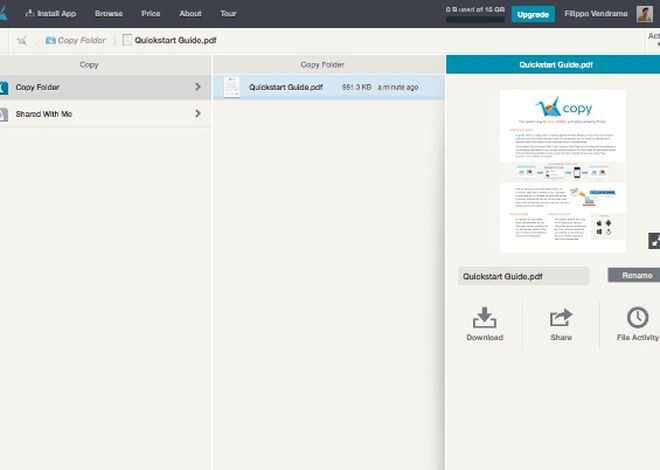Click the 'a minute ago' timestamp

(398, 87)
